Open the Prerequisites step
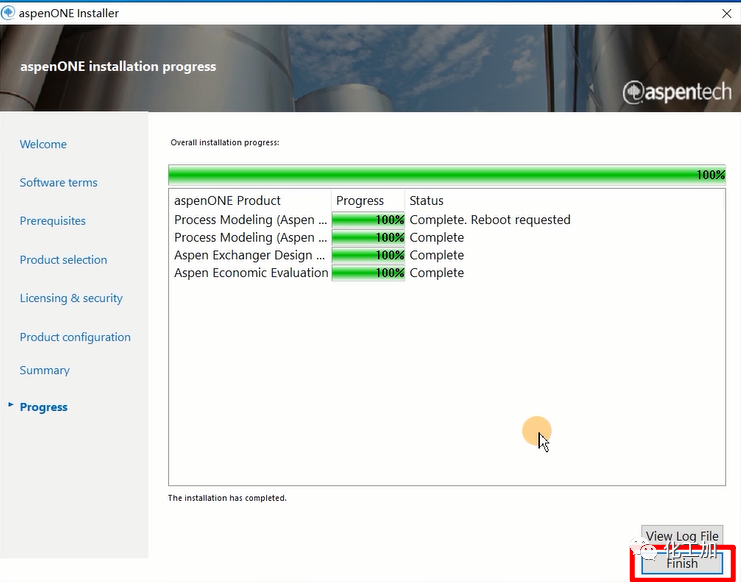 point(52,221)
